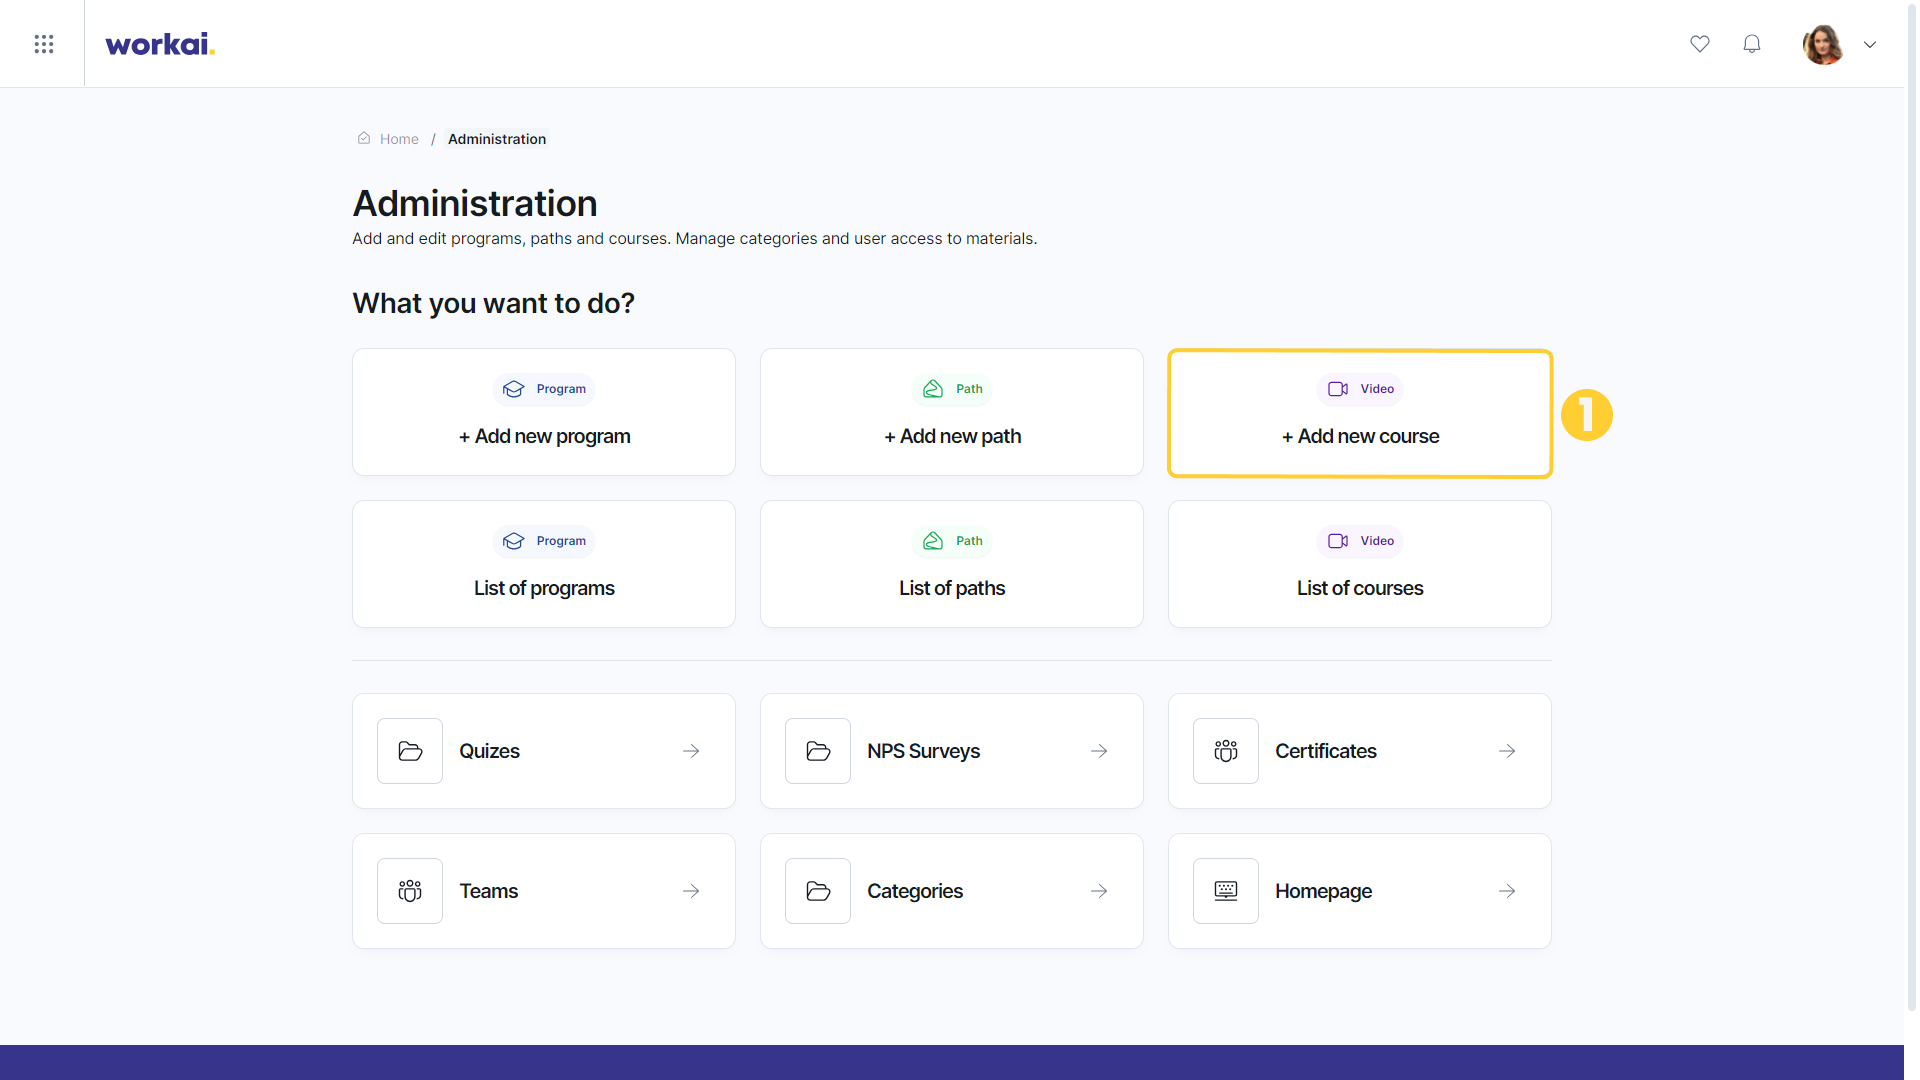Click Video icon on List of courses
The height and width of the screenshot is (1080, 1920).
1338,541
